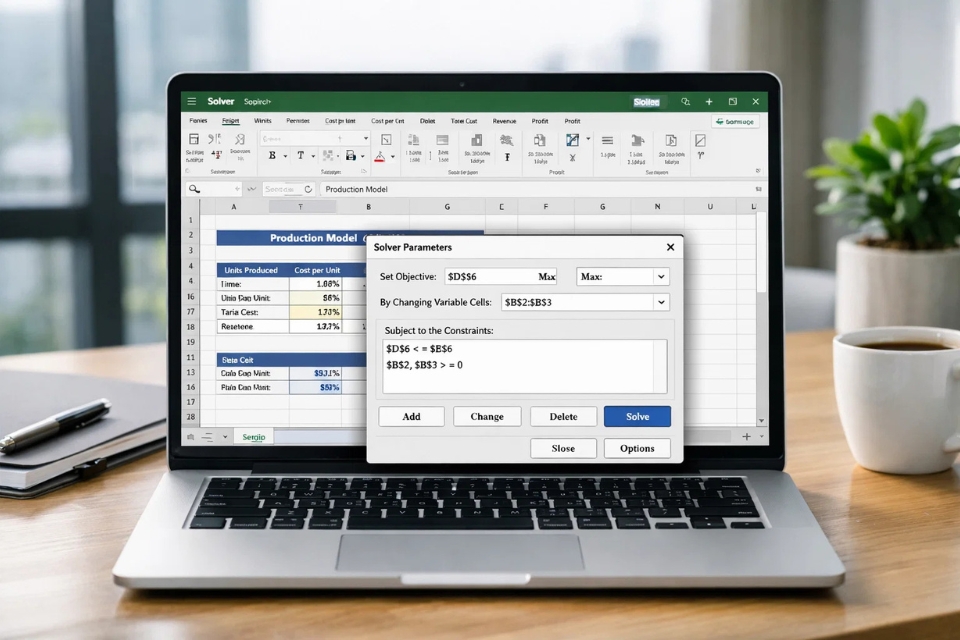
Task: Expand the By Changing Variable Cells dropdown
Action: click(662, 301)
